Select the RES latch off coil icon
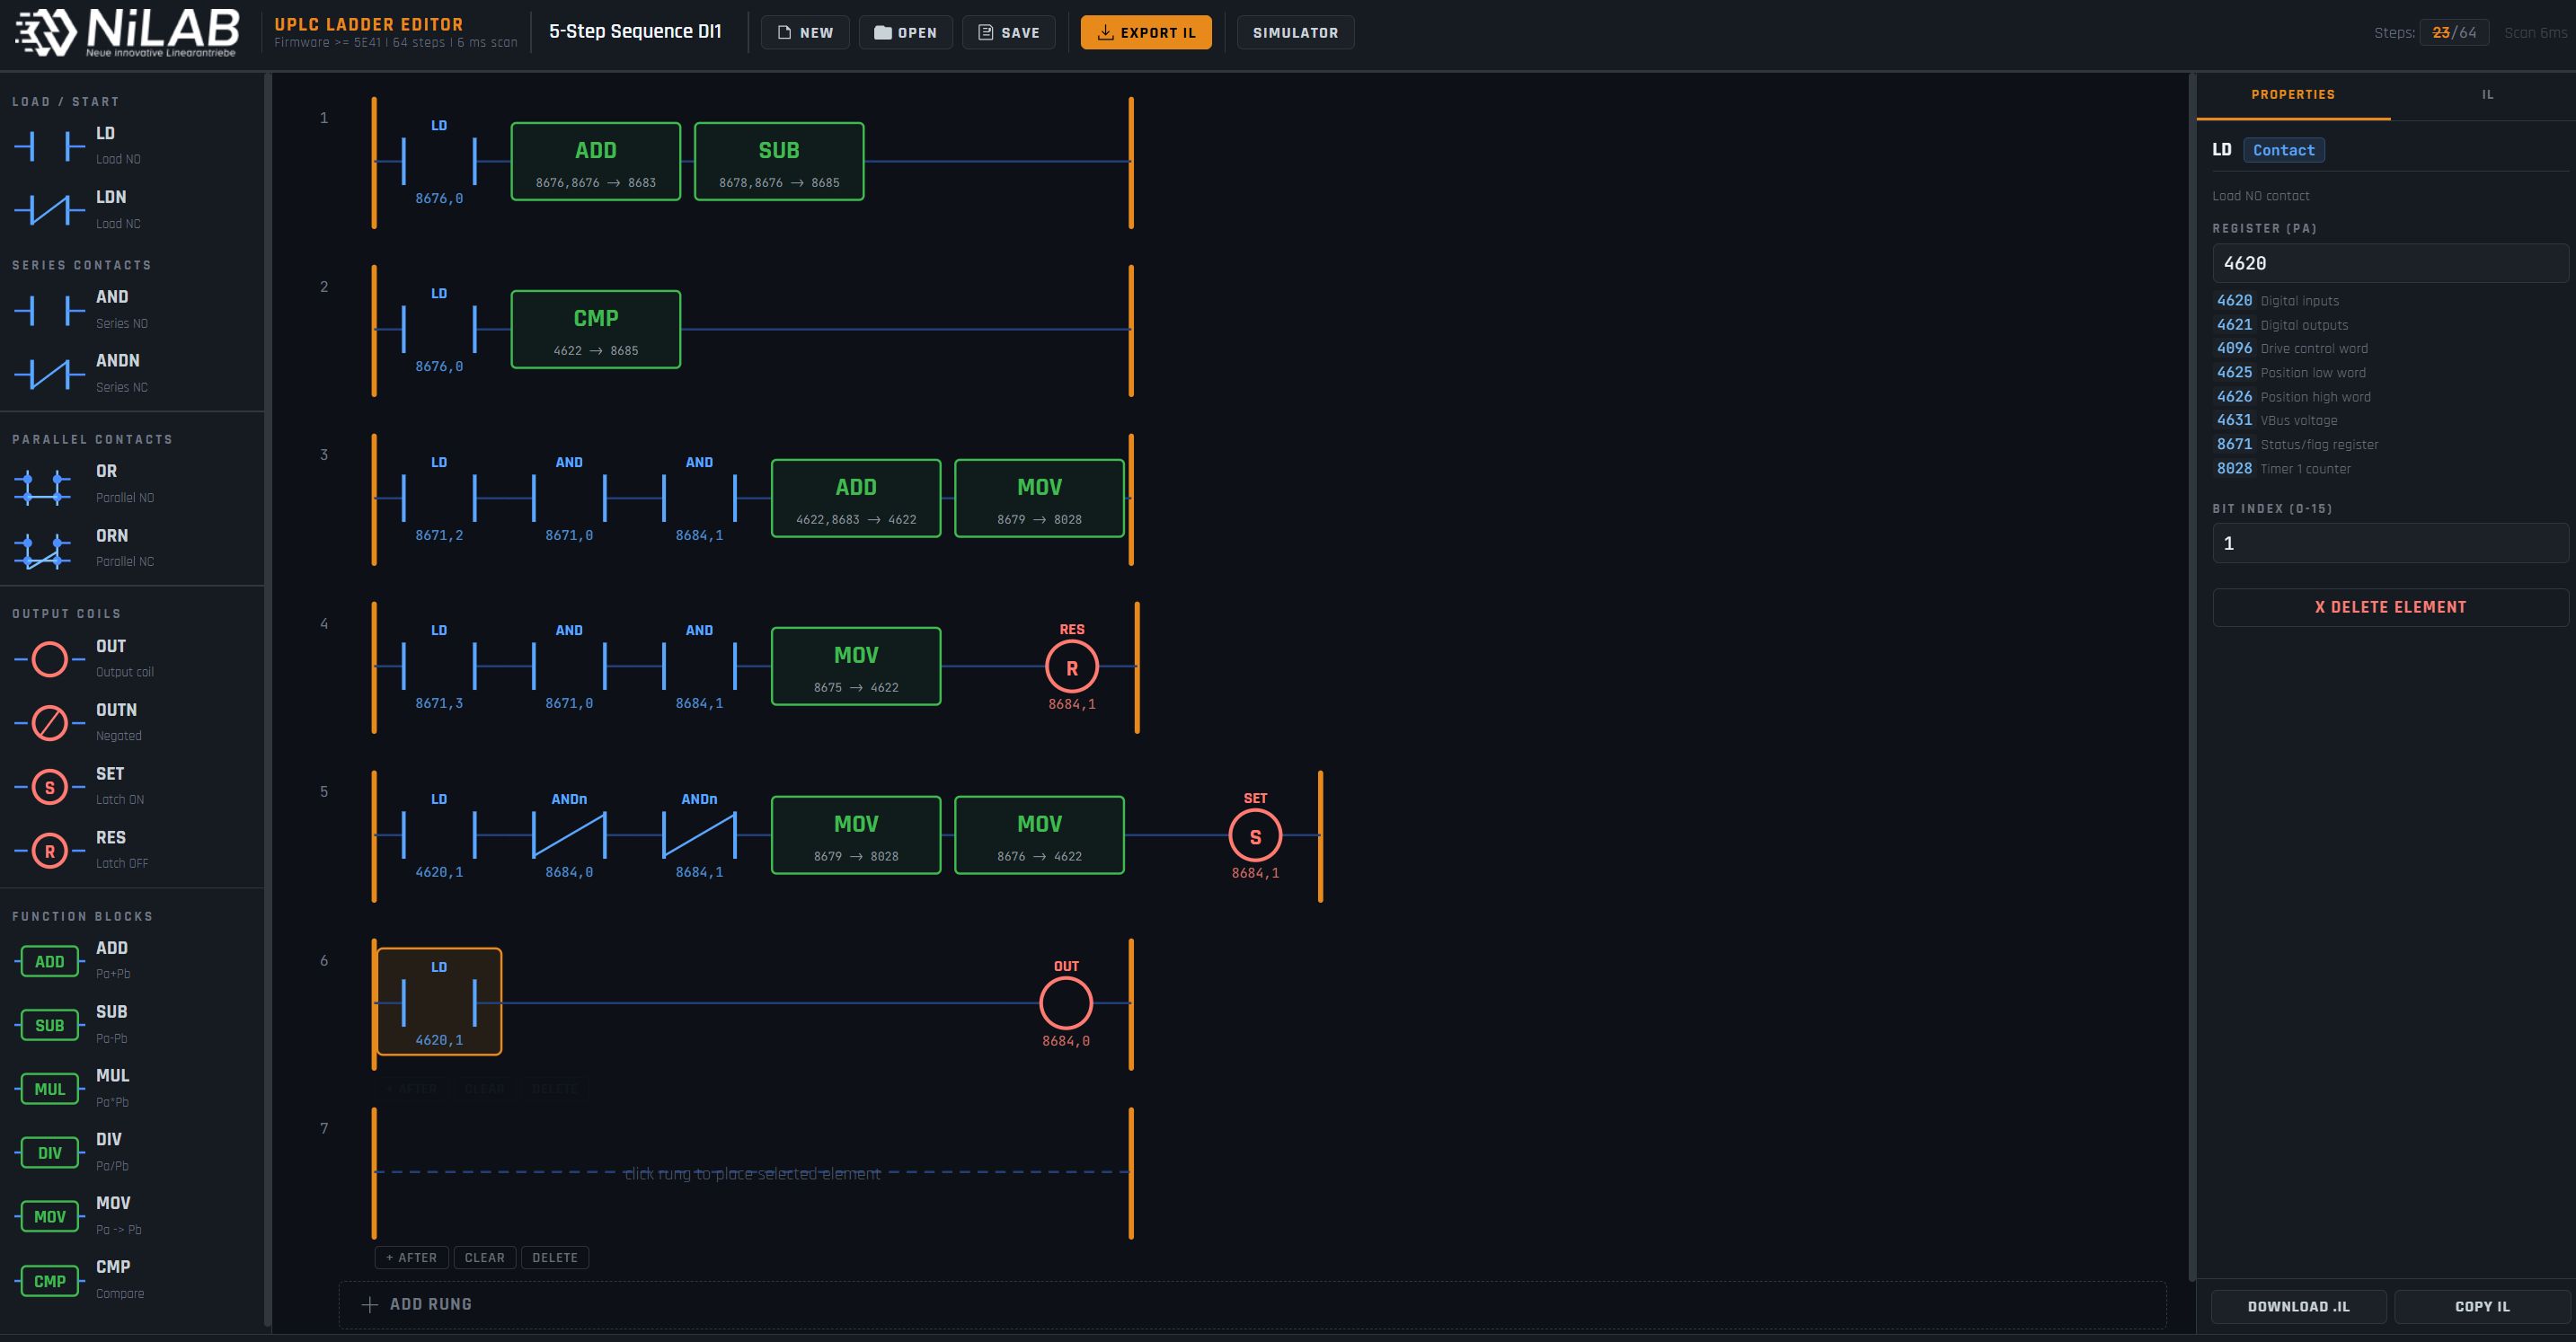 49,851
